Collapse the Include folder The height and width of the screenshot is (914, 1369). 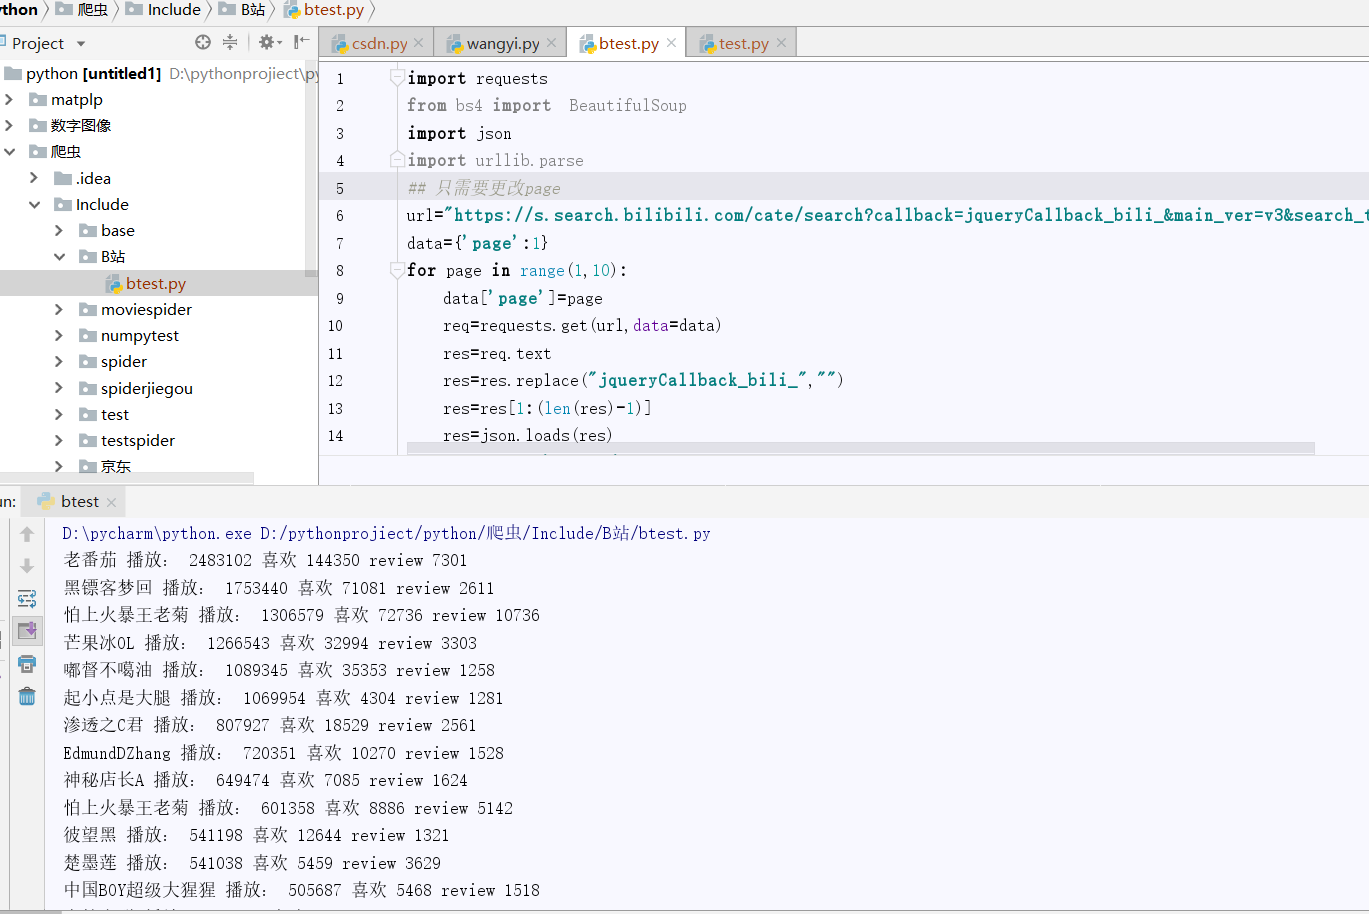[34, 204]
